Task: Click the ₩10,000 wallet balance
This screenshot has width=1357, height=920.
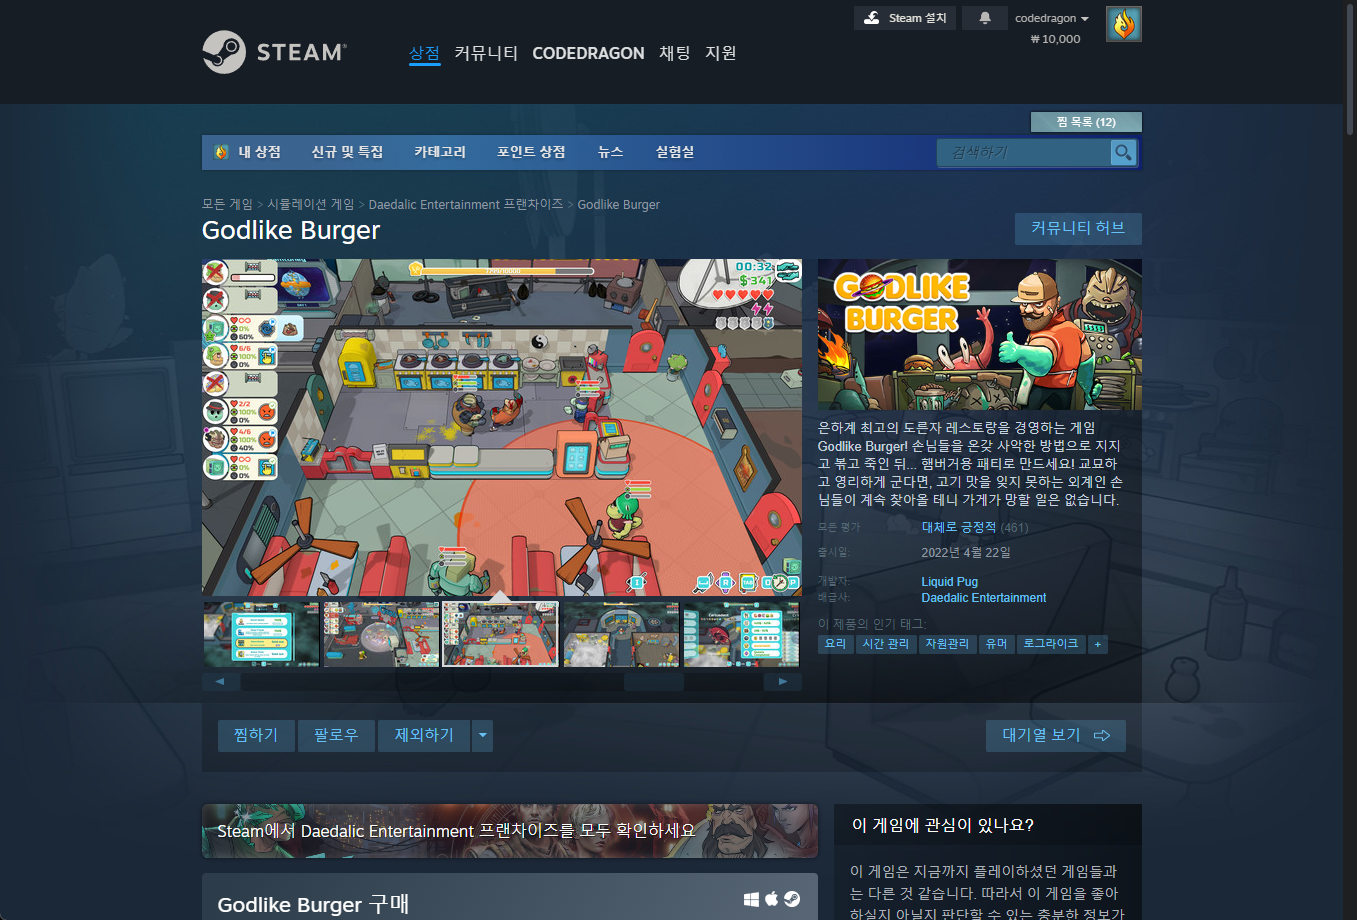Action: click(1055, 39)
